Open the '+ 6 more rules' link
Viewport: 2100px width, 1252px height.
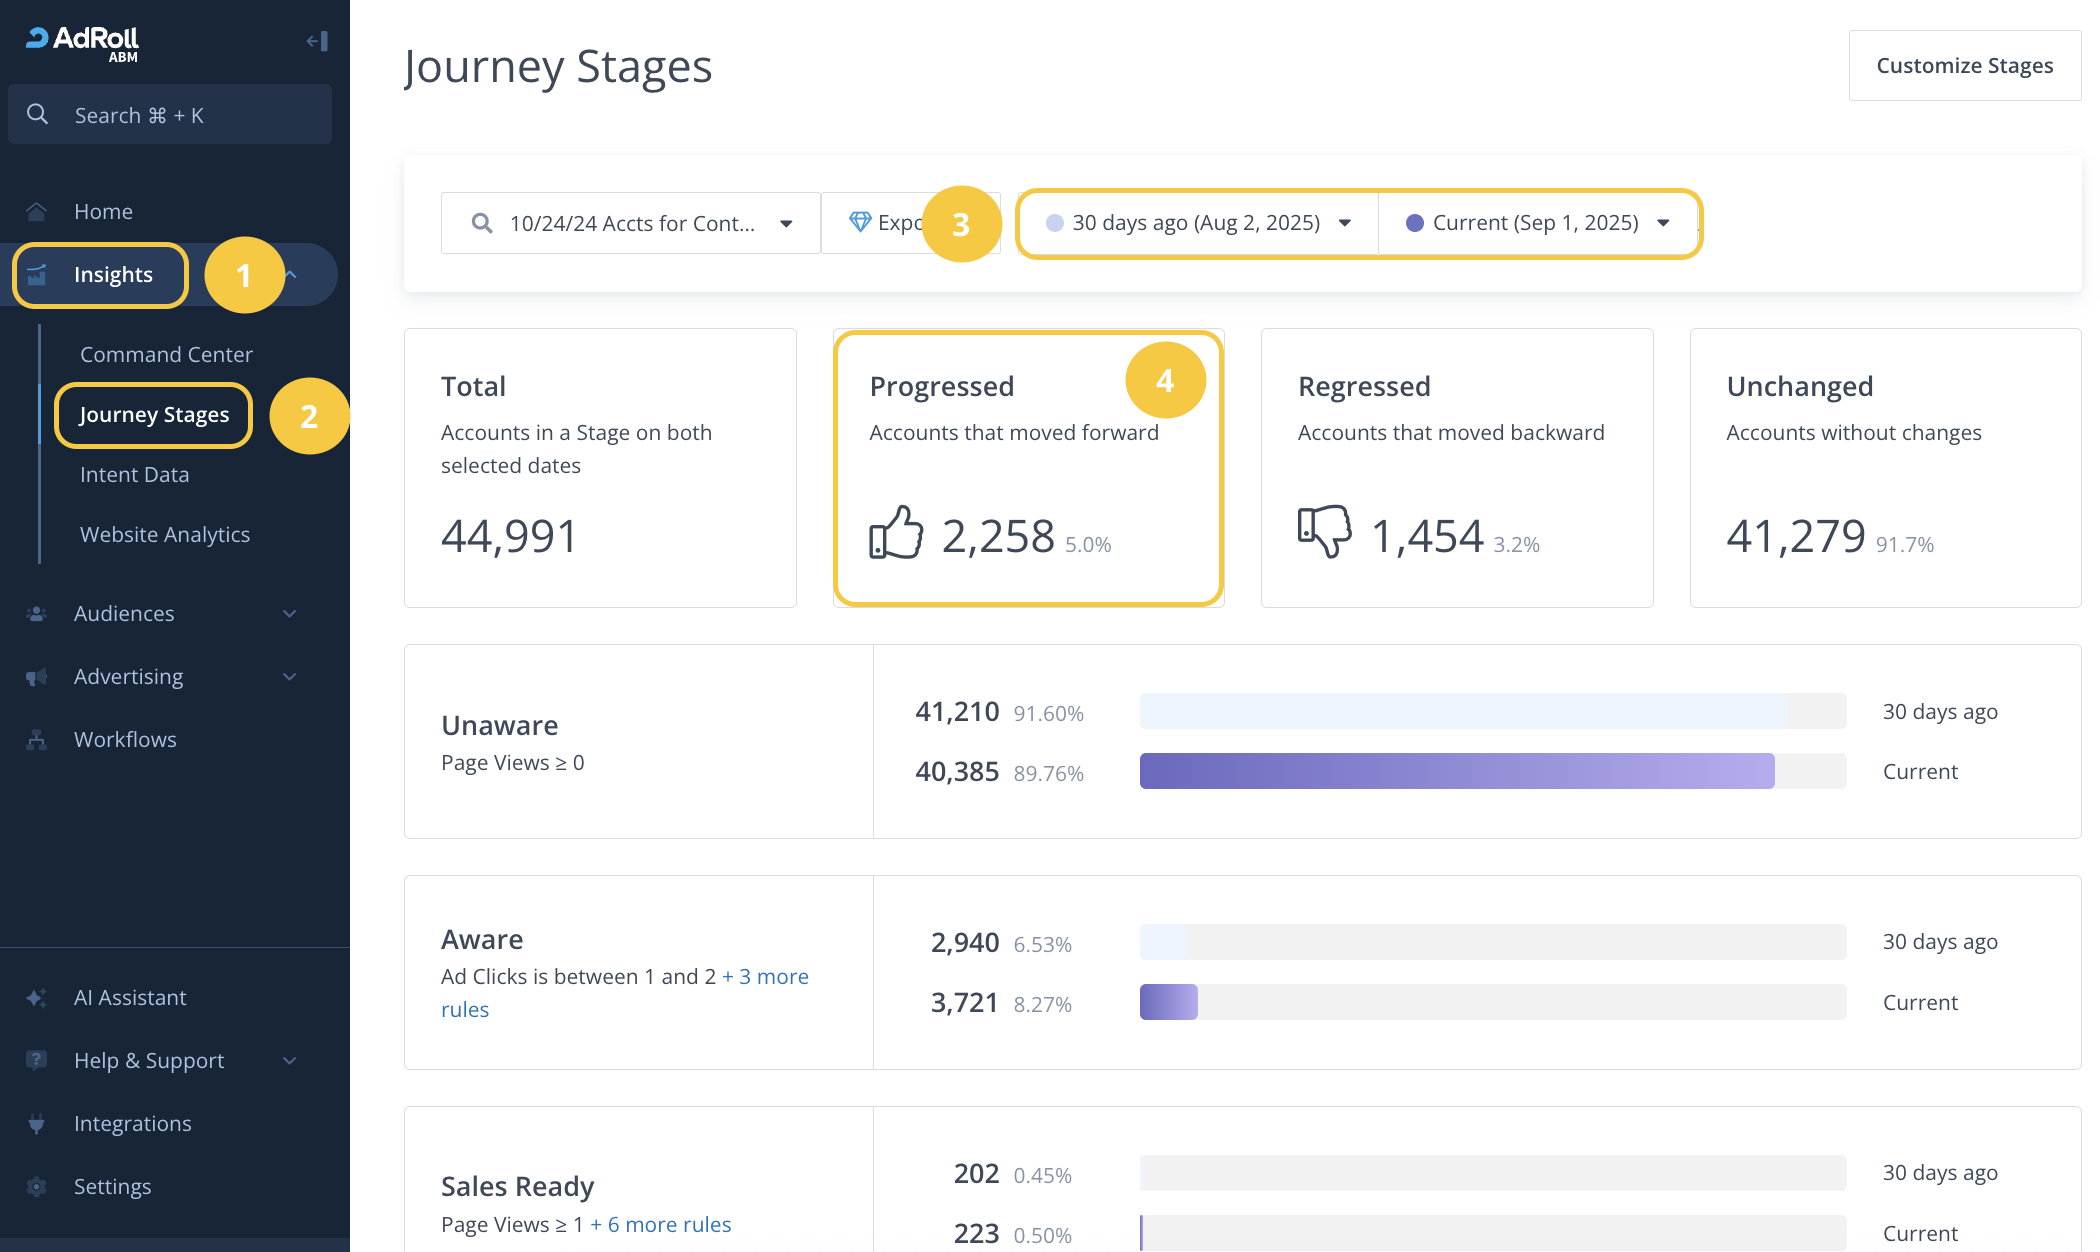tap(661, 1225)
